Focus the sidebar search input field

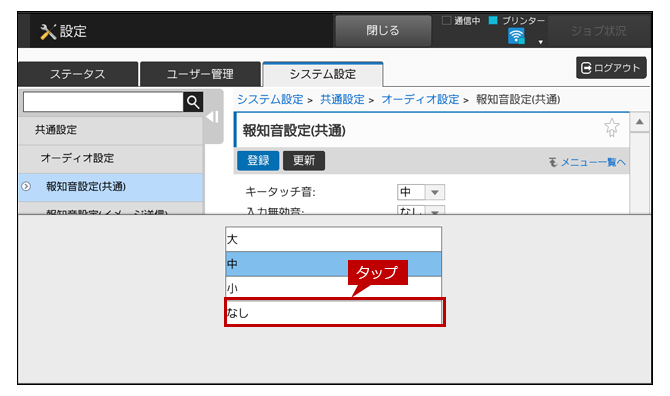pos(103,102)
